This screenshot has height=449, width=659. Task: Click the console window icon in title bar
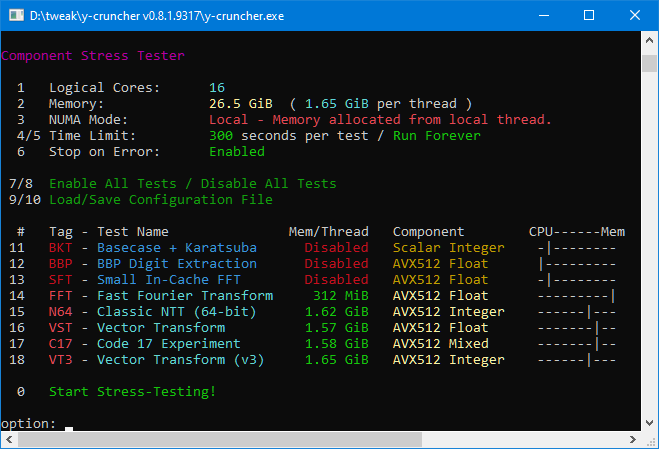click(x=16, y=16)
